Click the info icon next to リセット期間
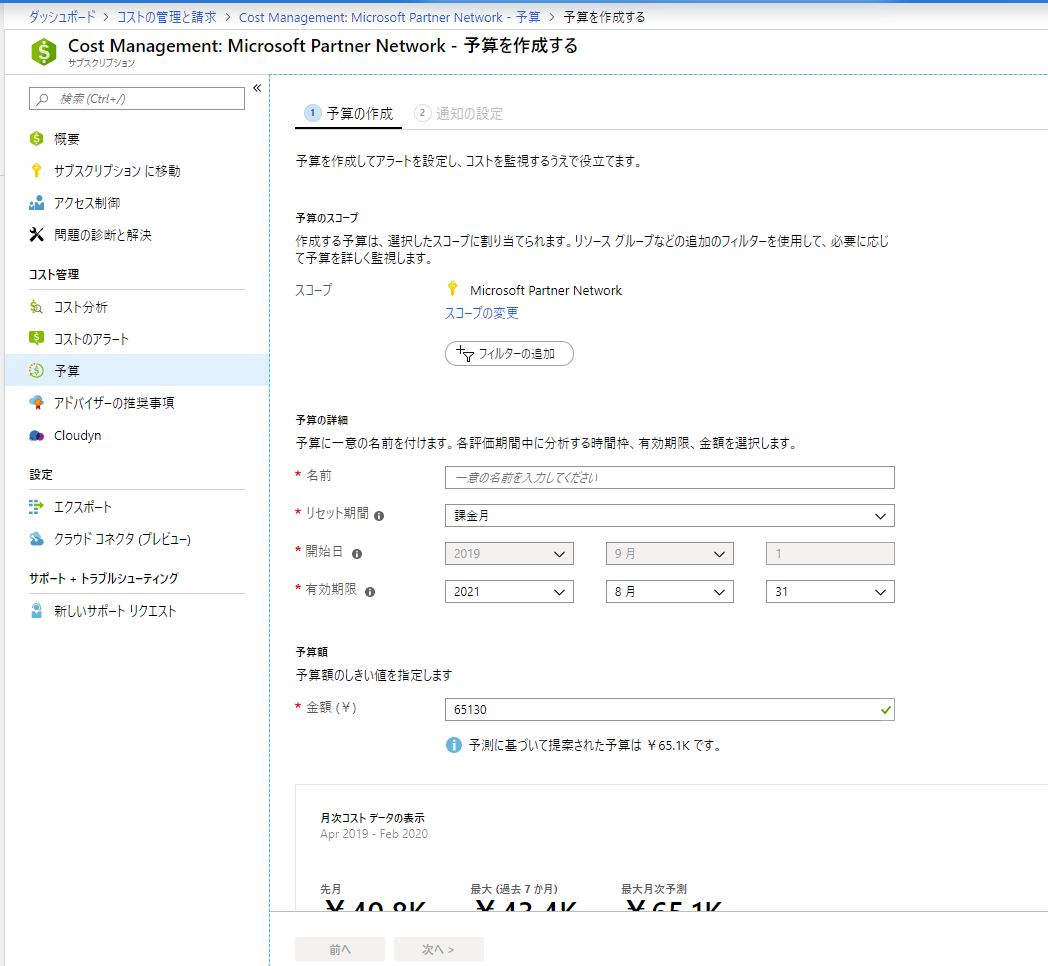1048x966 pixels. tap(379, 516)
